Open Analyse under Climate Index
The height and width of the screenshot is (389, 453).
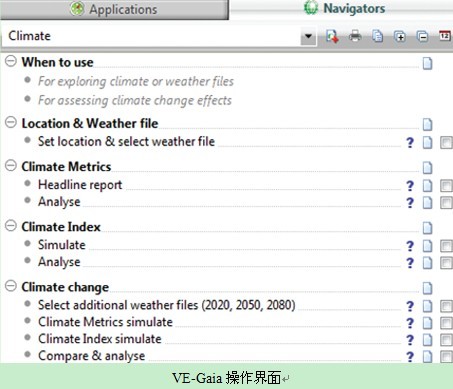click(x=59, y=262)
